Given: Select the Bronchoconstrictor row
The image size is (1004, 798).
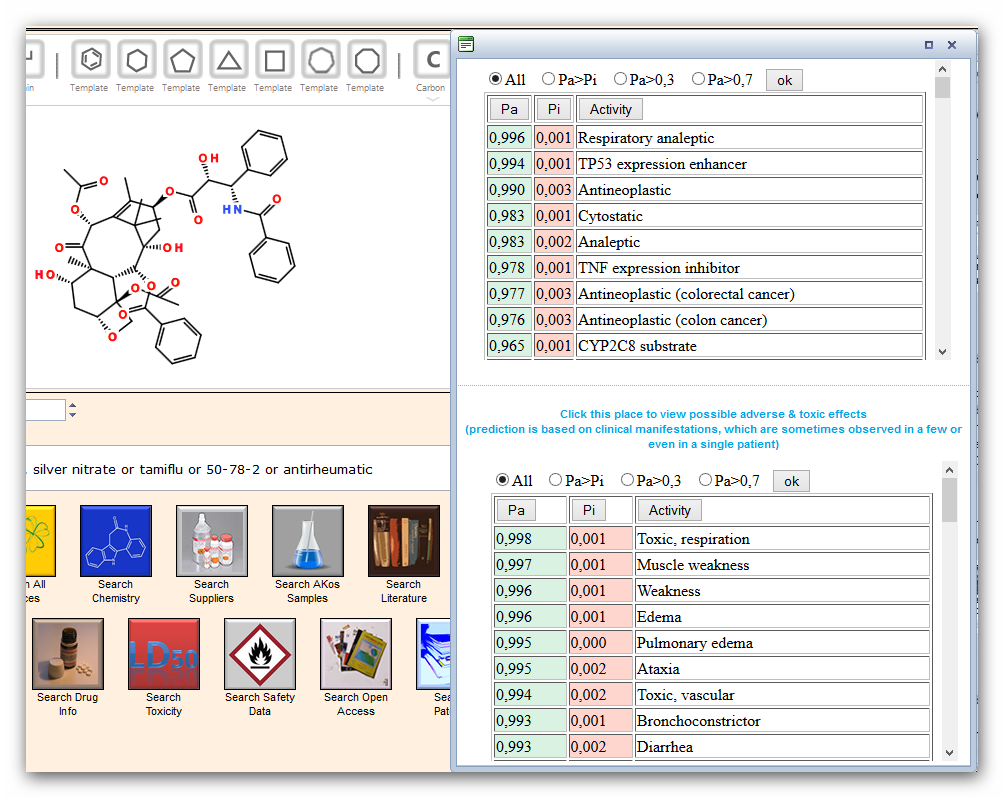Looking at the screenshot, I should pyautogui.click(x=712, y=721).
